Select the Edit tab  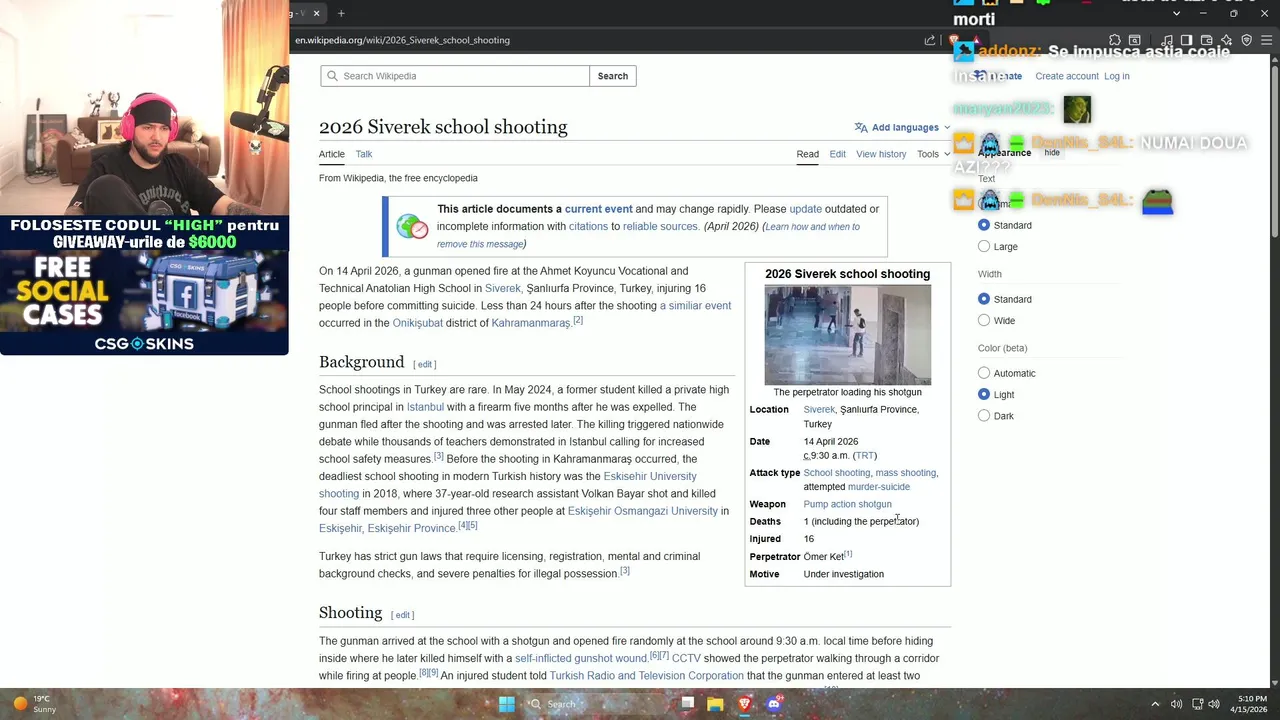(837, 154)
